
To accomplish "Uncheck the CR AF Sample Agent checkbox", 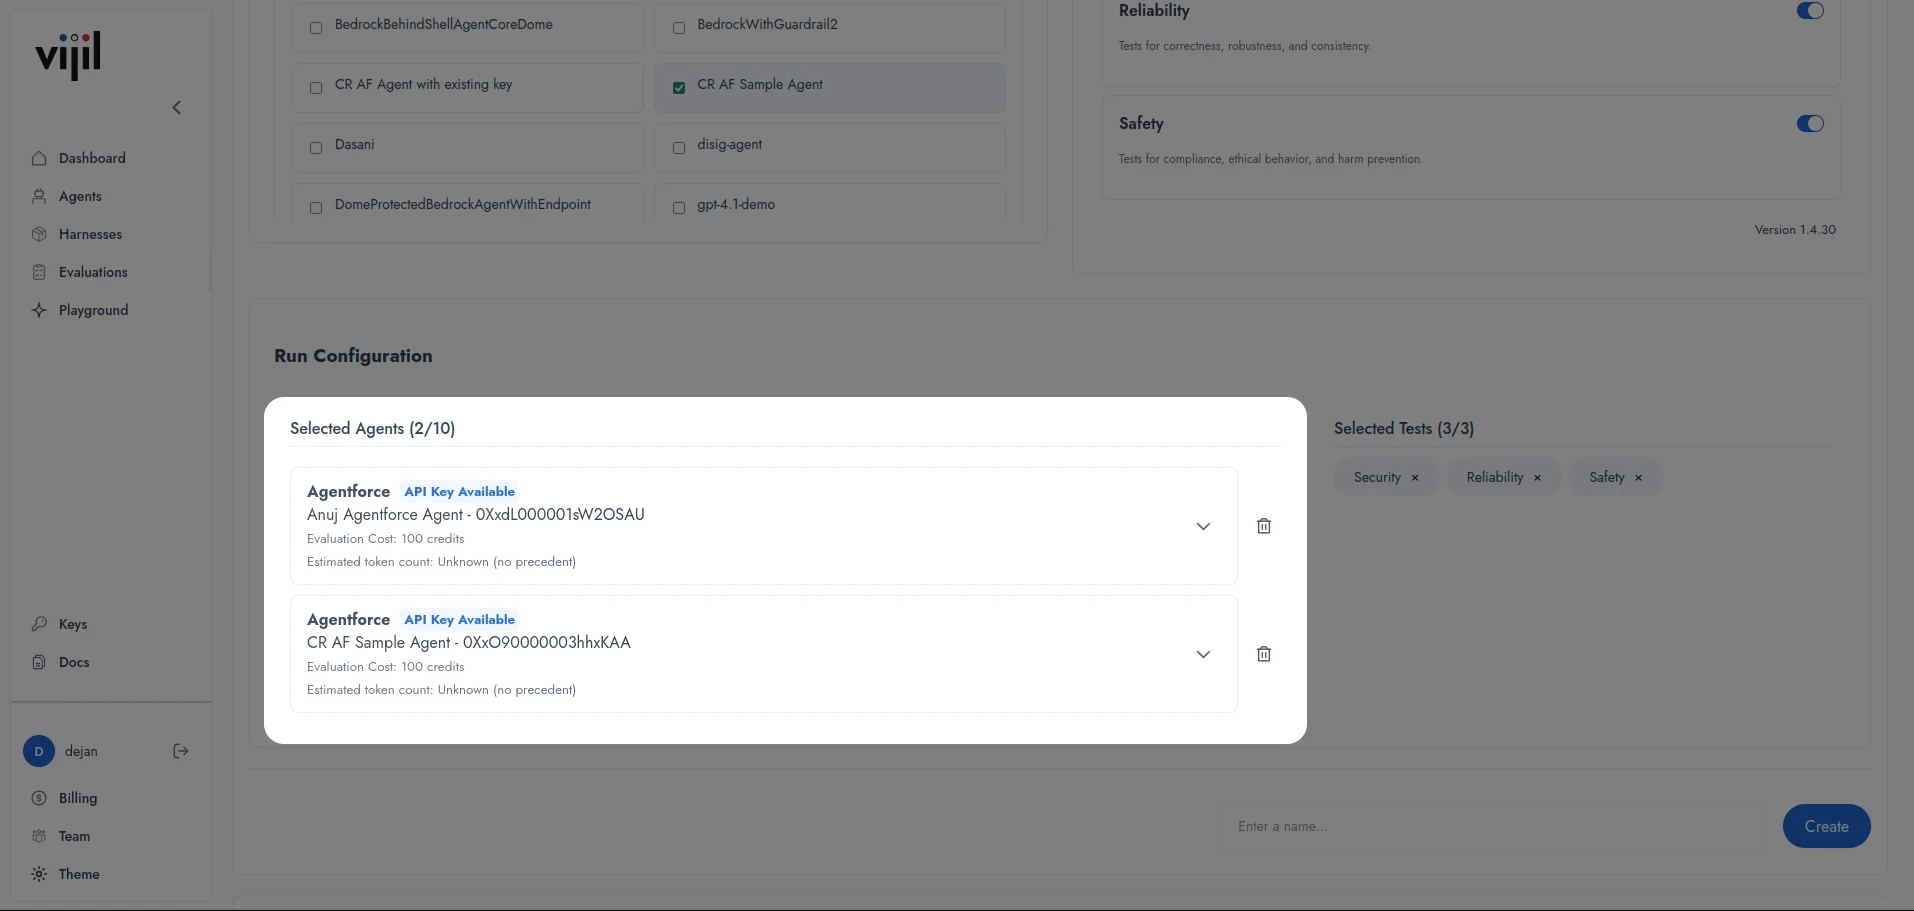I will [x=679, y=88].
